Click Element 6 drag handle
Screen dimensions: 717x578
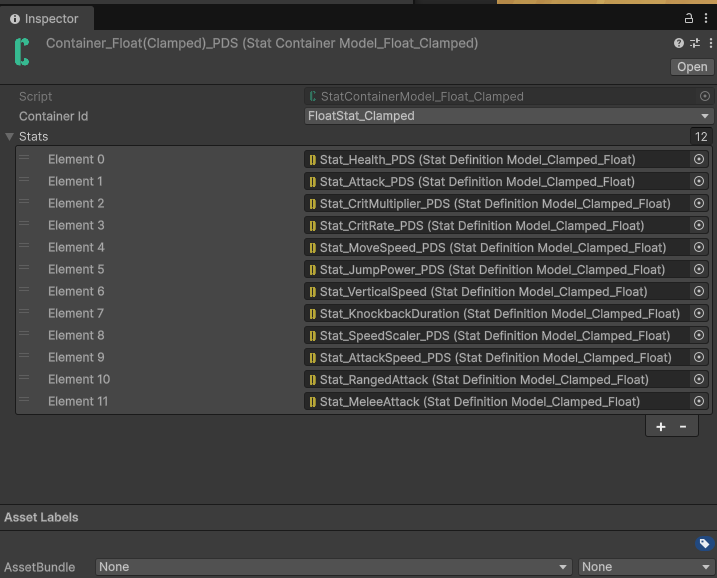click(x=24, y=289)
